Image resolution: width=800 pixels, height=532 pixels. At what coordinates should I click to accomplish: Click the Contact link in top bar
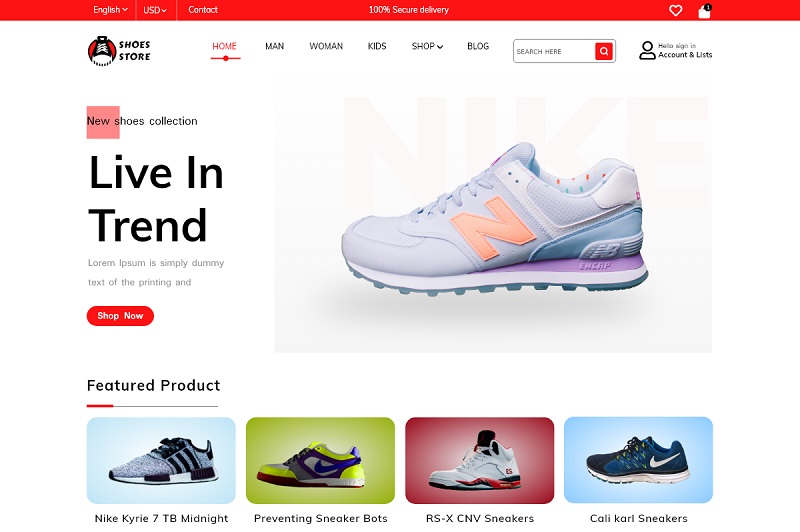(203, 10)
